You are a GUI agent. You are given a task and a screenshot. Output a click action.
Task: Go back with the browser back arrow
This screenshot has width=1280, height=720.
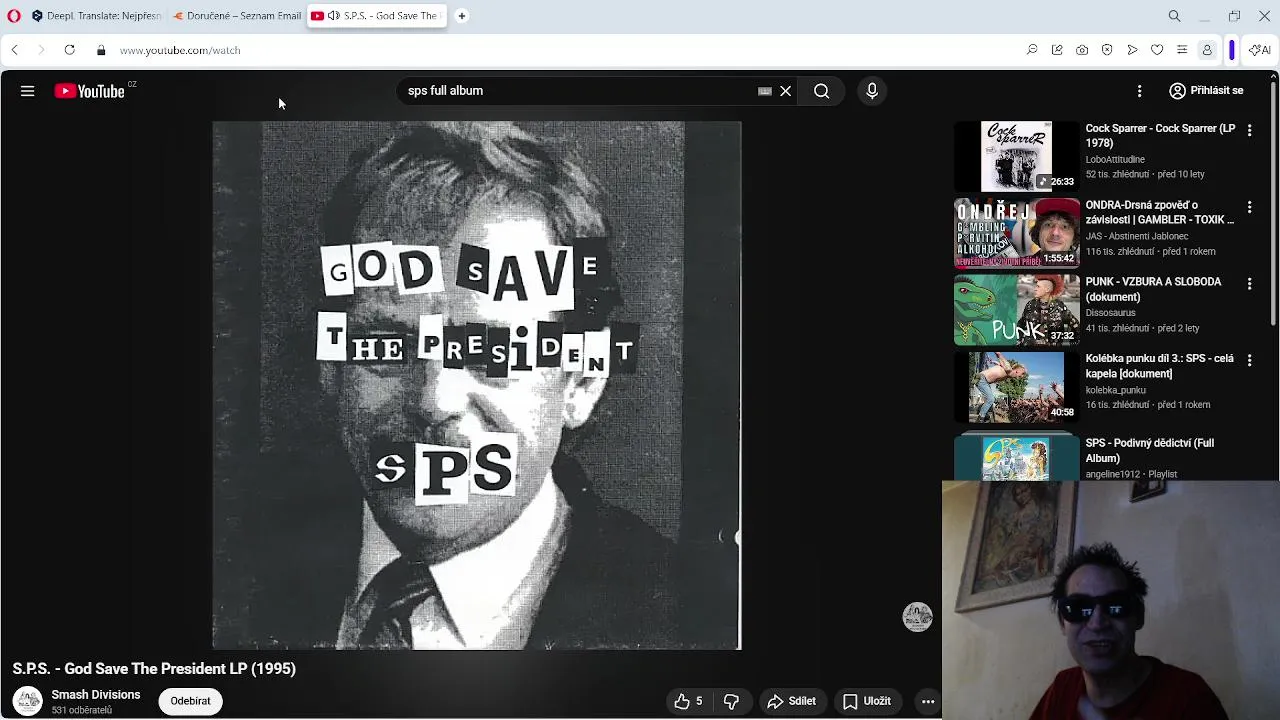point(14,50)
